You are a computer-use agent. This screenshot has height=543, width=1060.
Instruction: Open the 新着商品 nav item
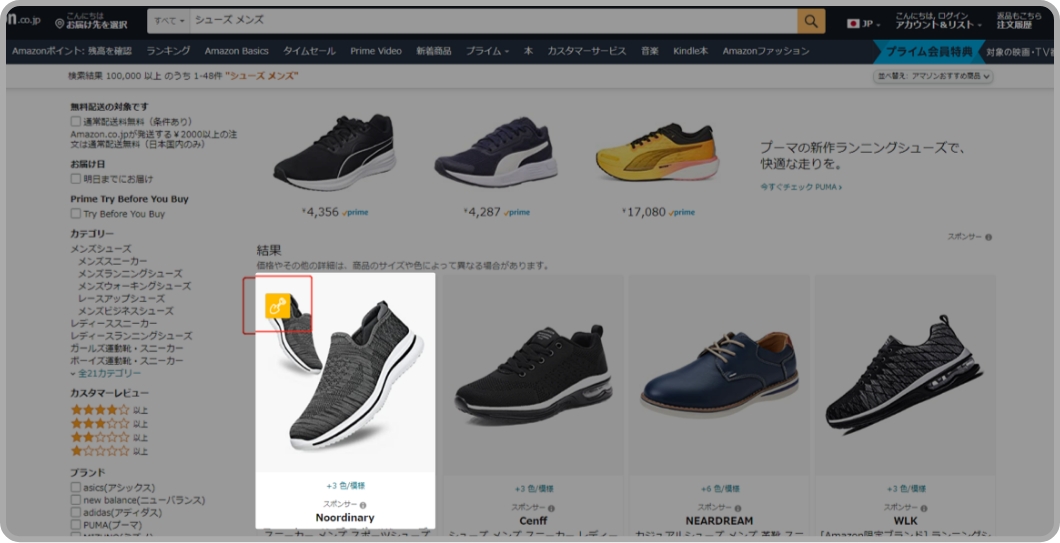pos(433,51)
